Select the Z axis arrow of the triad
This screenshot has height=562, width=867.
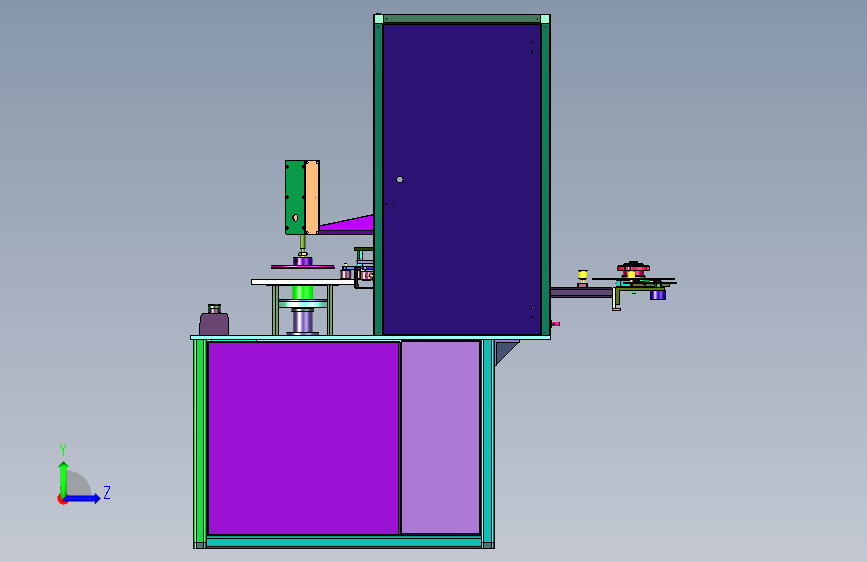(83, 498)
